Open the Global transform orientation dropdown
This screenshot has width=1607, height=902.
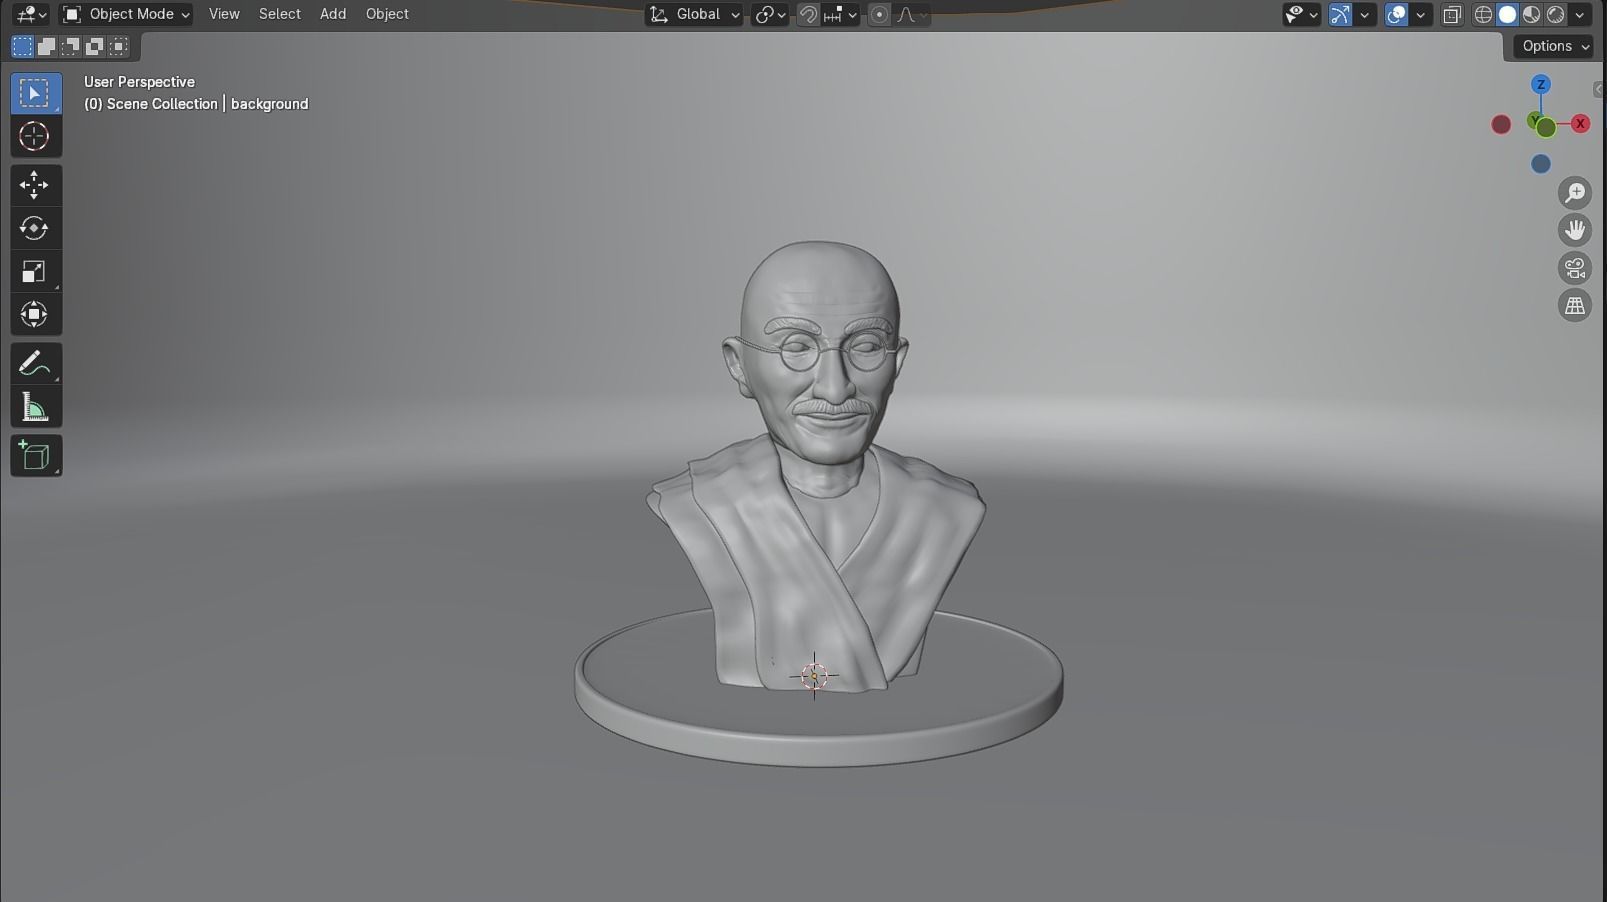tap(695, 14)
